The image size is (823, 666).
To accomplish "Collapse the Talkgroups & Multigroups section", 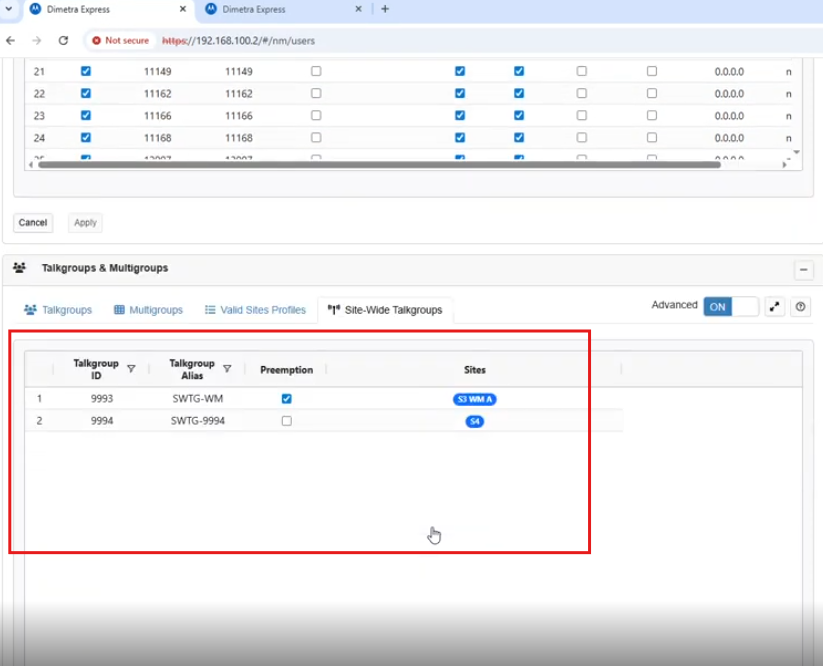I will pyautogui.click(x=804, y=270).
